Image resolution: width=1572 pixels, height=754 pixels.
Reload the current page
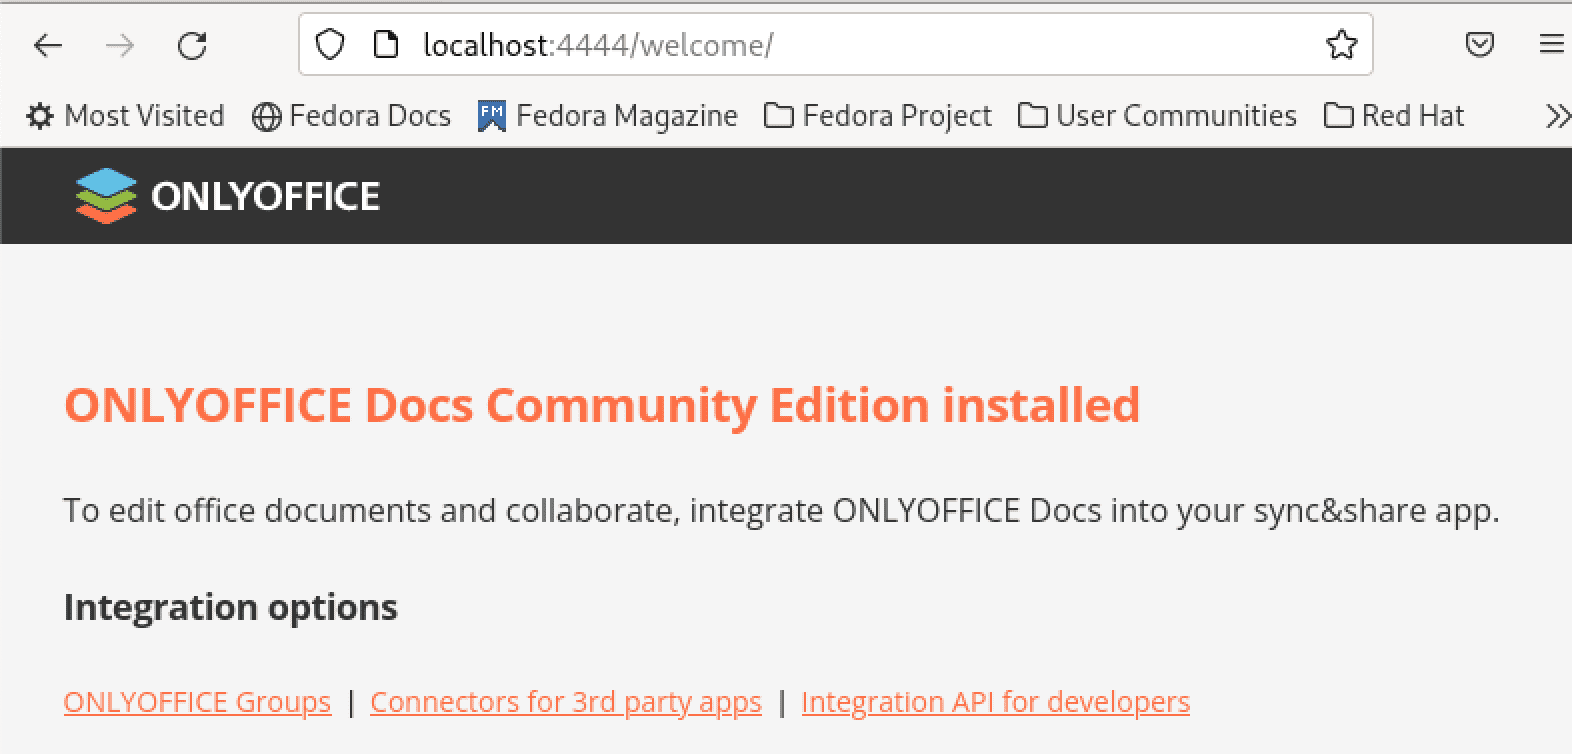192,45
